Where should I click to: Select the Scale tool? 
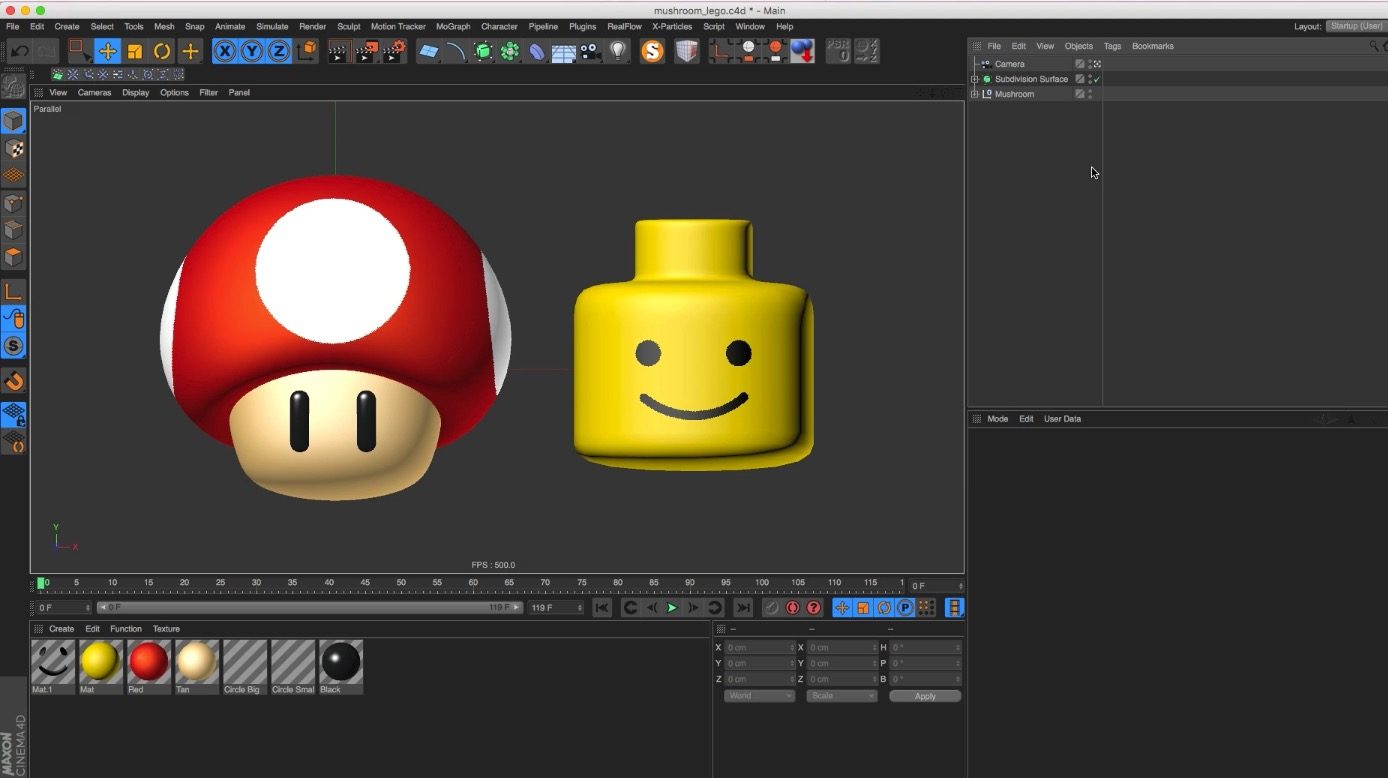[135, 51]
